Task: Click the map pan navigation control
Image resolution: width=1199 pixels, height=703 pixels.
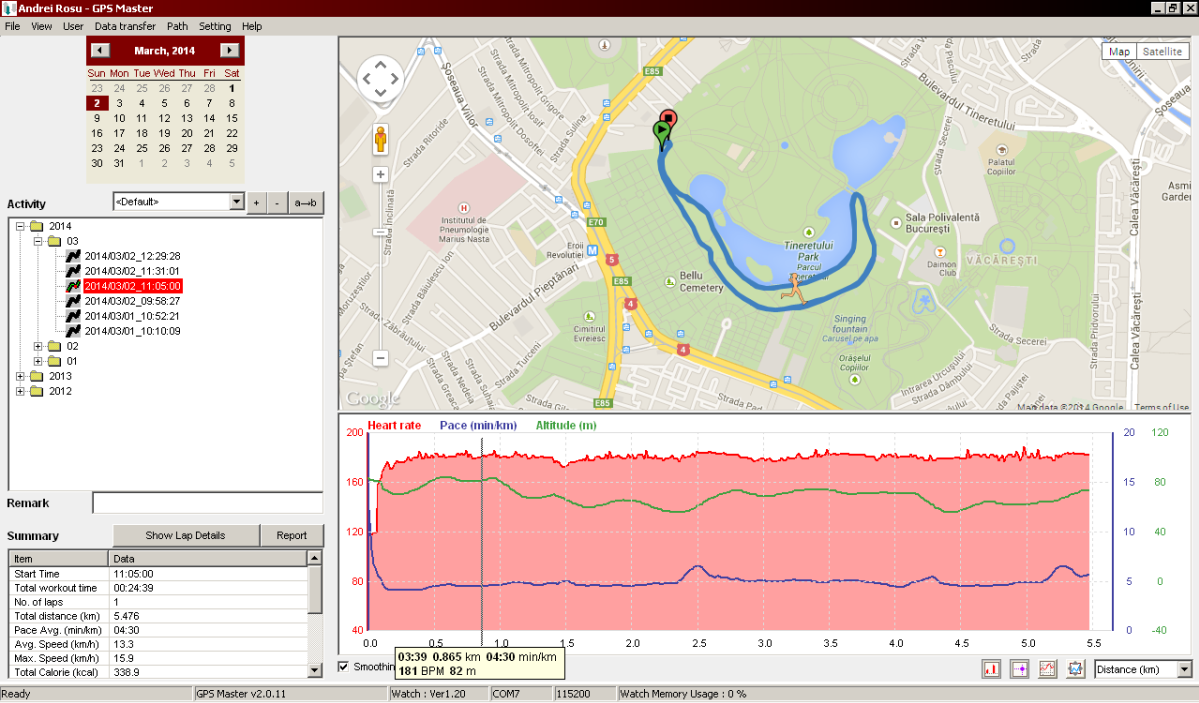Action: (380, 79)
